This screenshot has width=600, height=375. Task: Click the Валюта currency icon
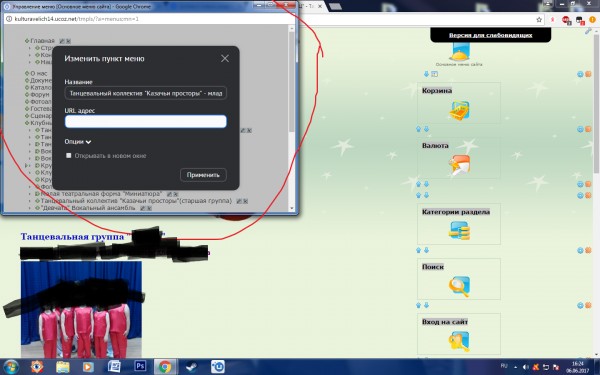(x=459, y=165)
